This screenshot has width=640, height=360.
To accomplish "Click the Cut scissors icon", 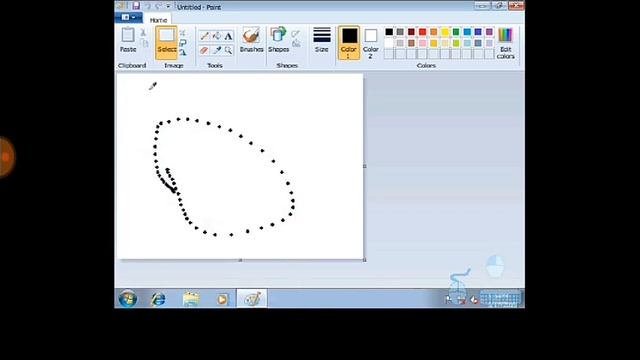I will click(x=143, y=32).
